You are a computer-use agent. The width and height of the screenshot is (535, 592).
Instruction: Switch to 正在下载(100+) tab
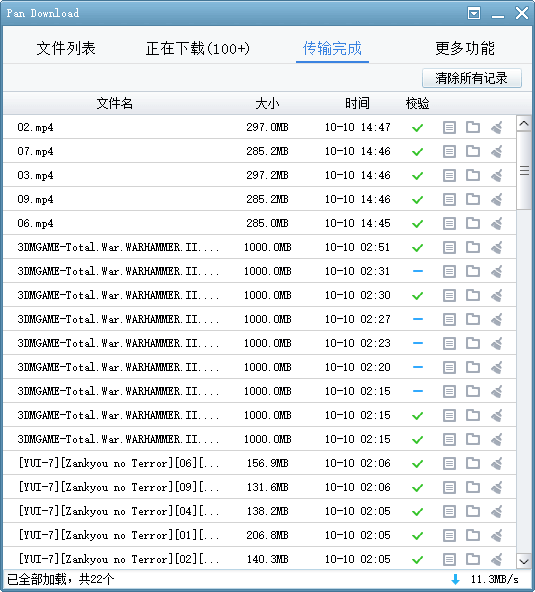[197, 48]
